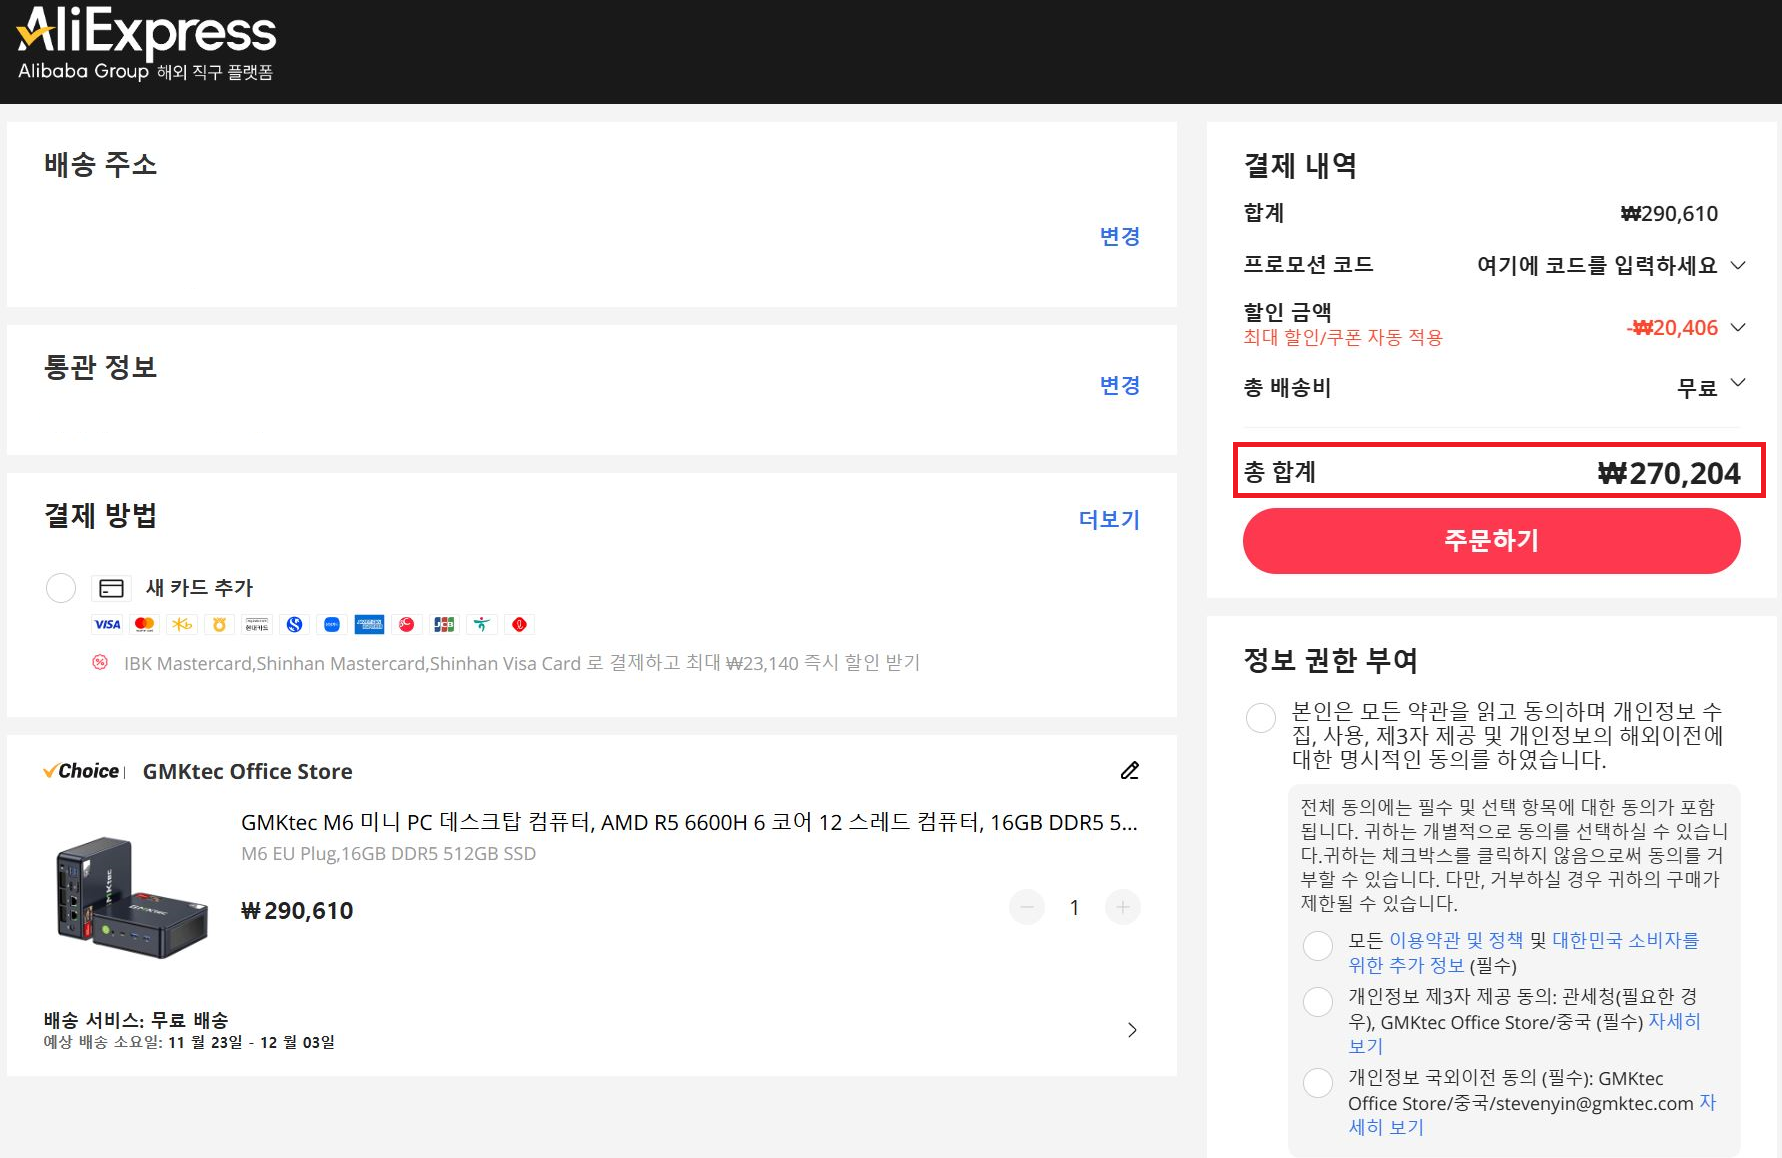Expand the 총 배송비 shipping fee chevron
This screenshot has width=1782, height=1158.
[x=1738, y=382]
